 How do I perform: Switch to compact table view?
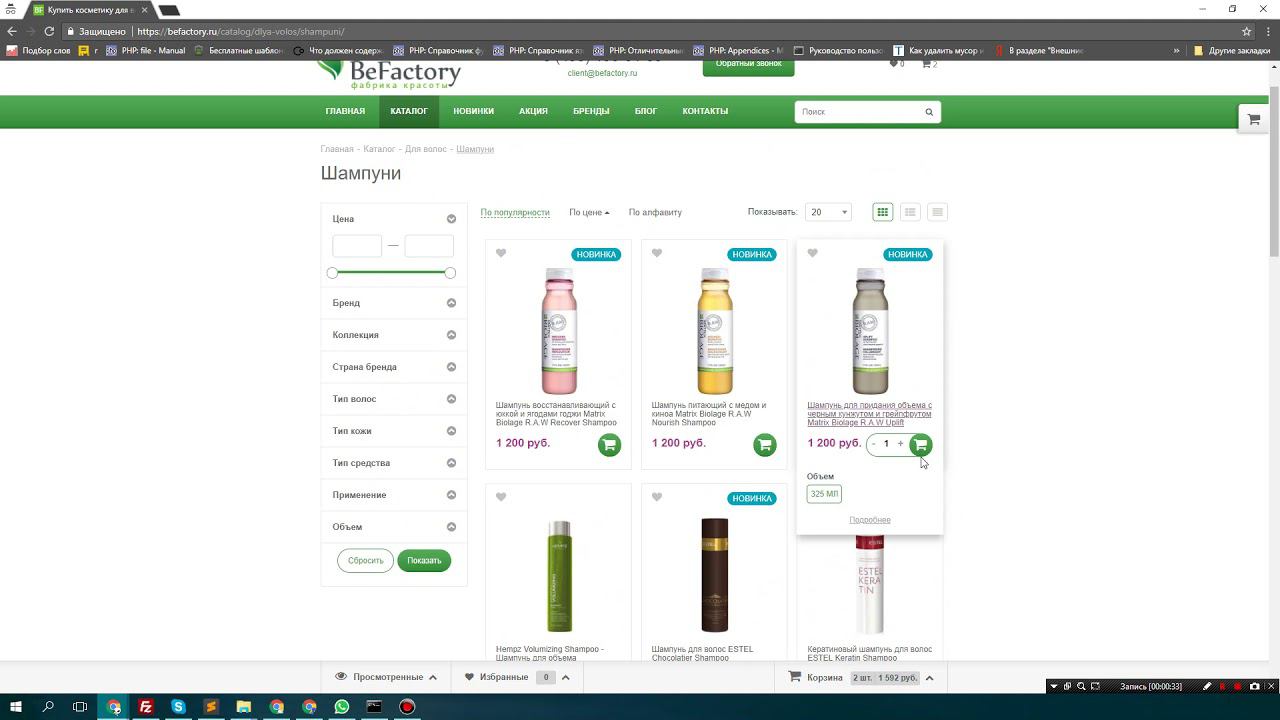[x=937, y=212]
